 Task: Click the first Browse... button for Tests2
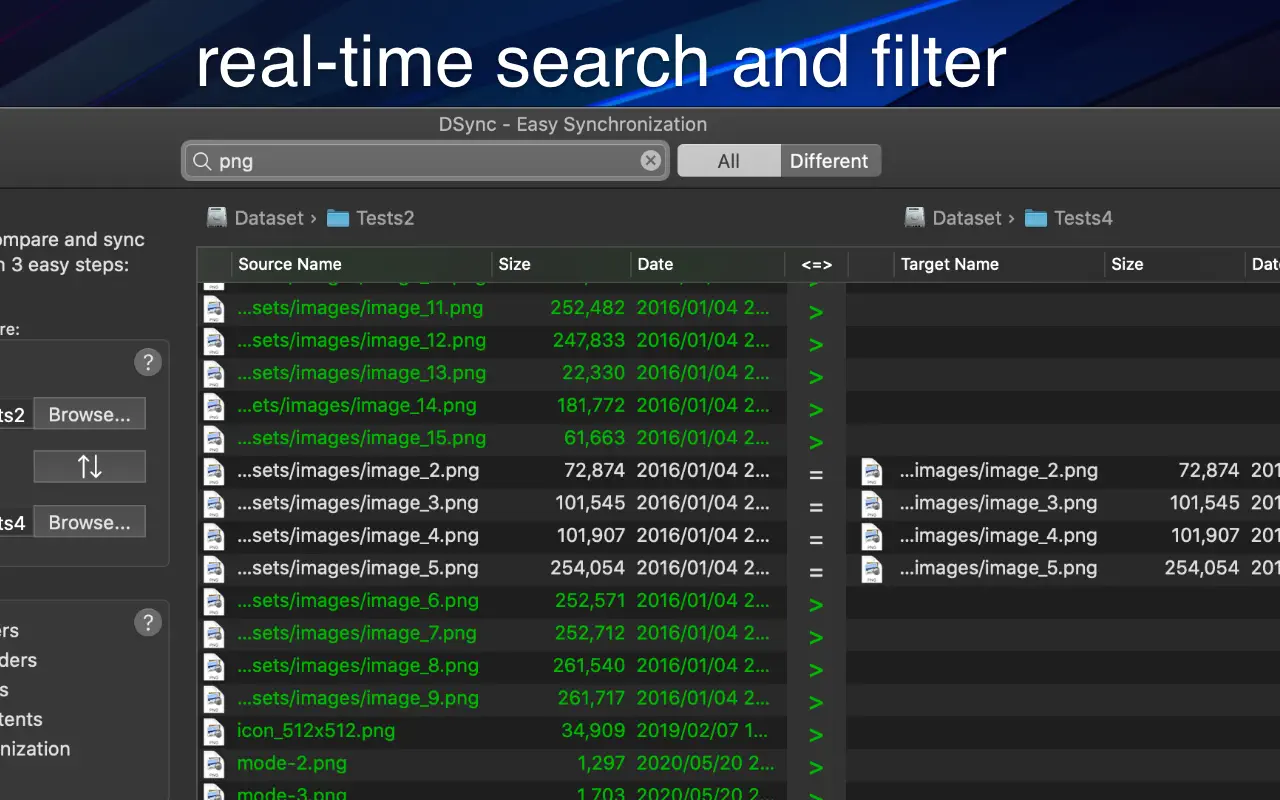89,414
